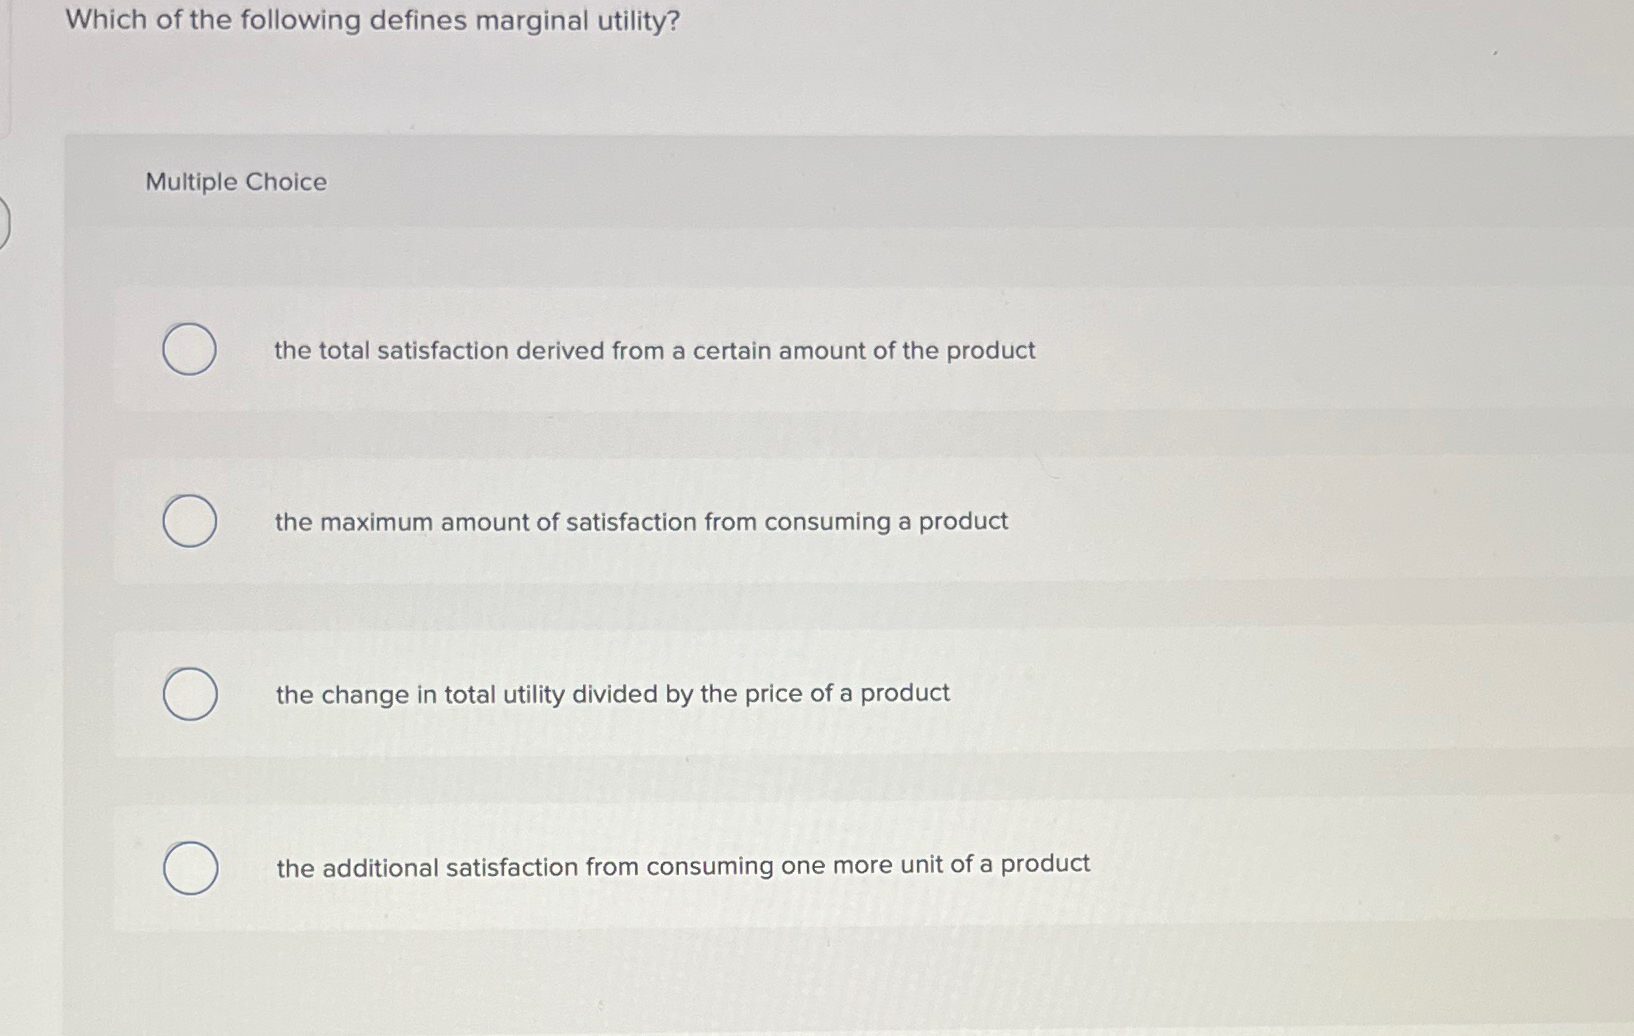Click the 'change in total utility divided by price' text

613,693
